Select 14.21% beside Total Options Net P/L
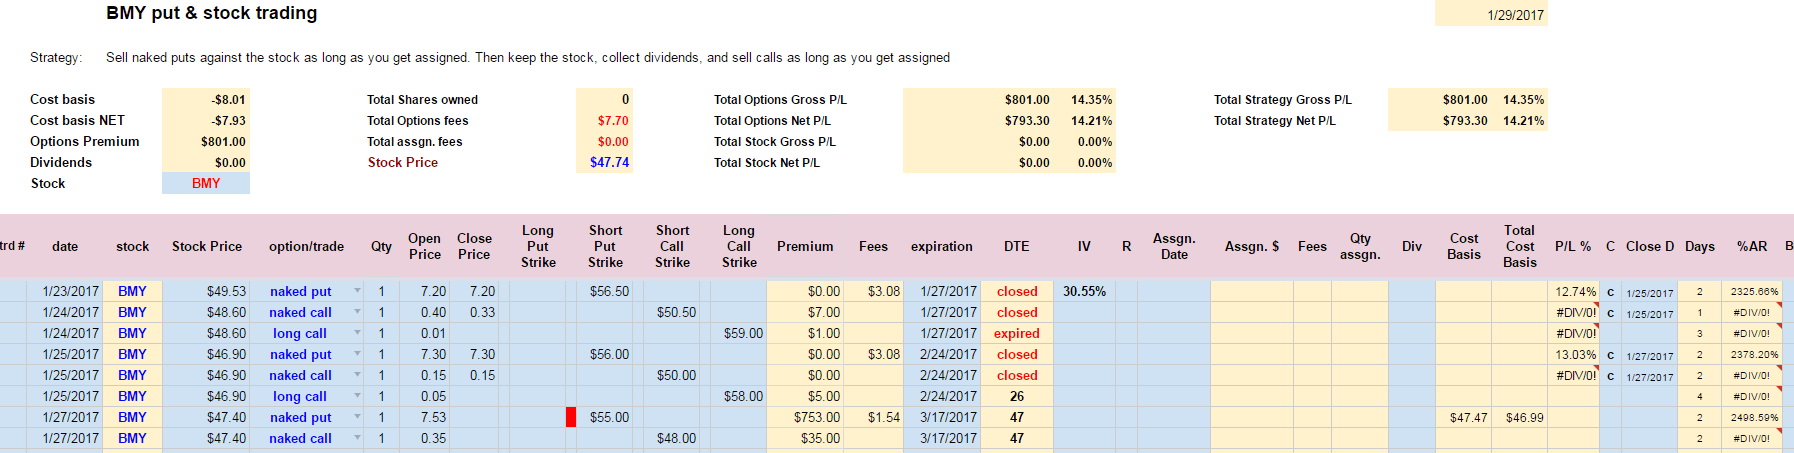The height and width of the screenshot is (453, 1794). click(1091, 120)
